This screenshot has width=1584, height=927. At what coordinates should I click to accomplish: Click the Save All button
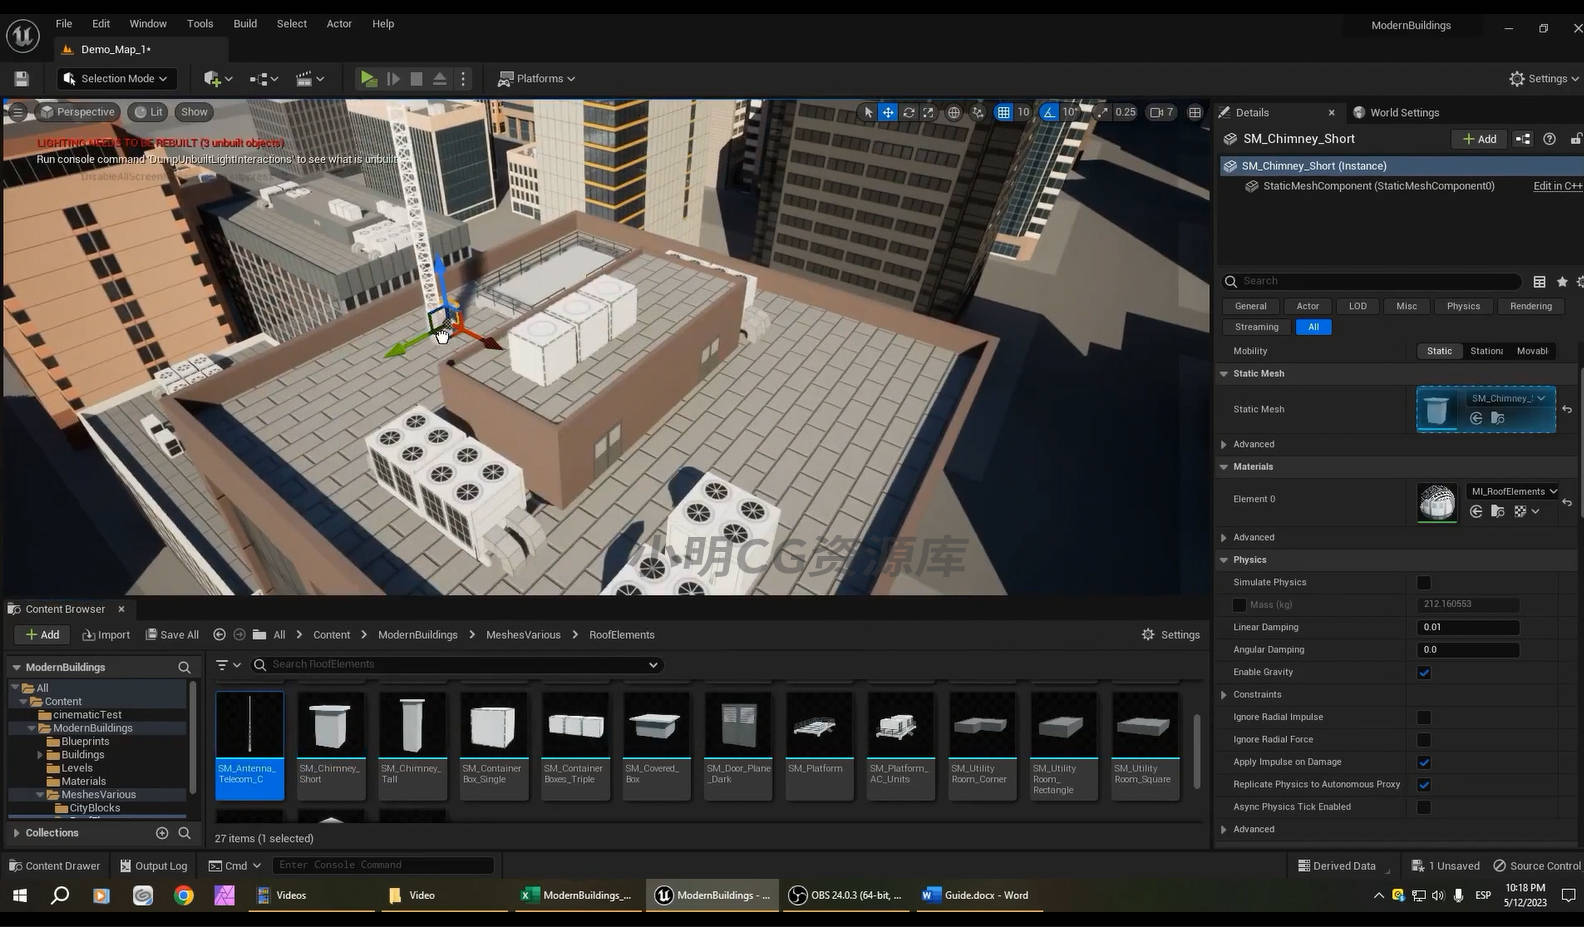pos(172,635)
